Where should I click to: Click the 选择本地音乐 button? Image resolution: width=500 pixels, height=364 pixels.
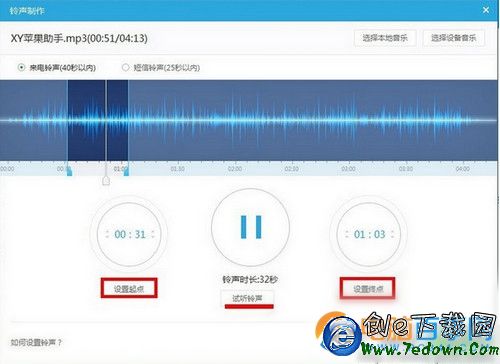pyautogui.click(x=385, y=38)
